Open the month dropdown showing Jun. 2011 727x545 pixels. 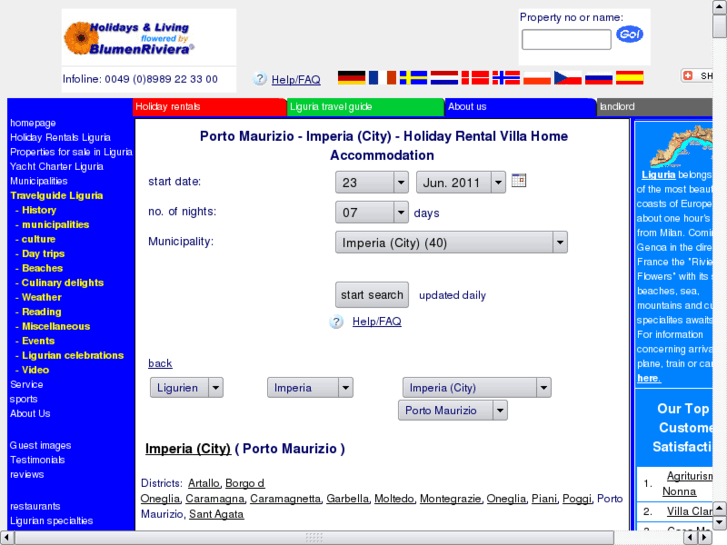[x=461, y=182]
